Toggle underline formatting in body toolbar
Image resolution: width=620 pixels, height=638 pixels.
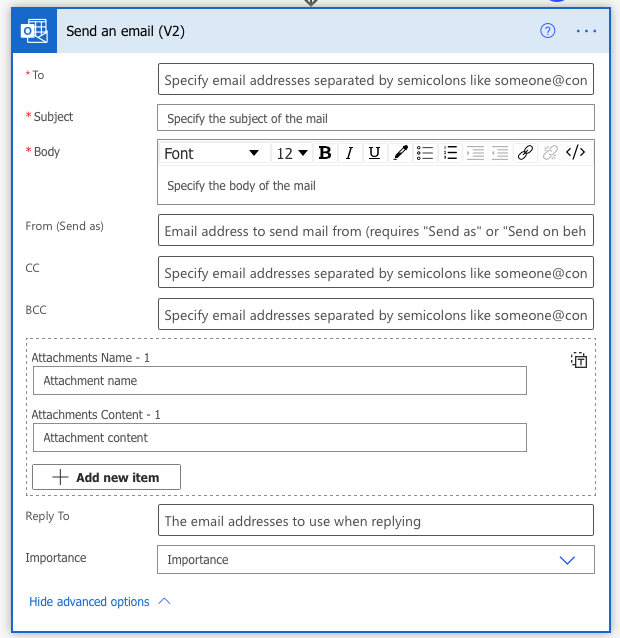[x=374, y=153]
